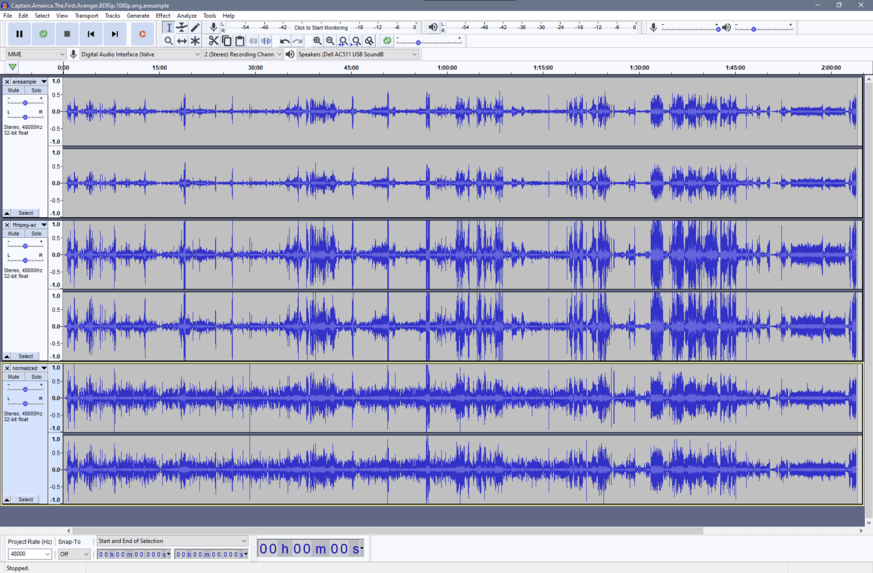Open the Effect menu
Image resolution: width=873 pixels, height=573 pixels.
coord(163,16)
